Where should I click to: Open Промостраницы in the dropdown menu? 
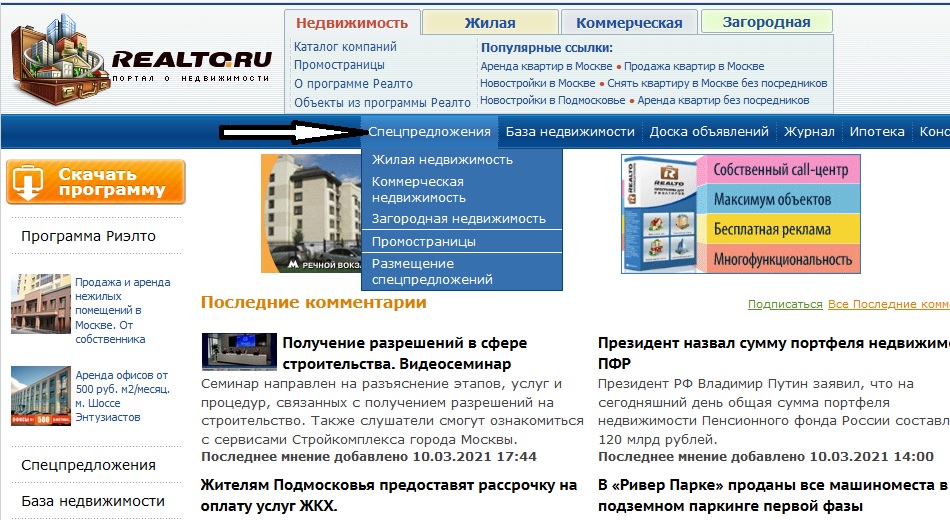pyautogui.click(x=424, y=242)
